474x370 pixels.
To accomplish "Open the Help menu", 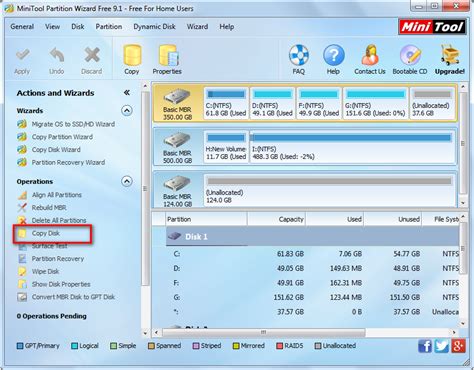I will (227, 27).
